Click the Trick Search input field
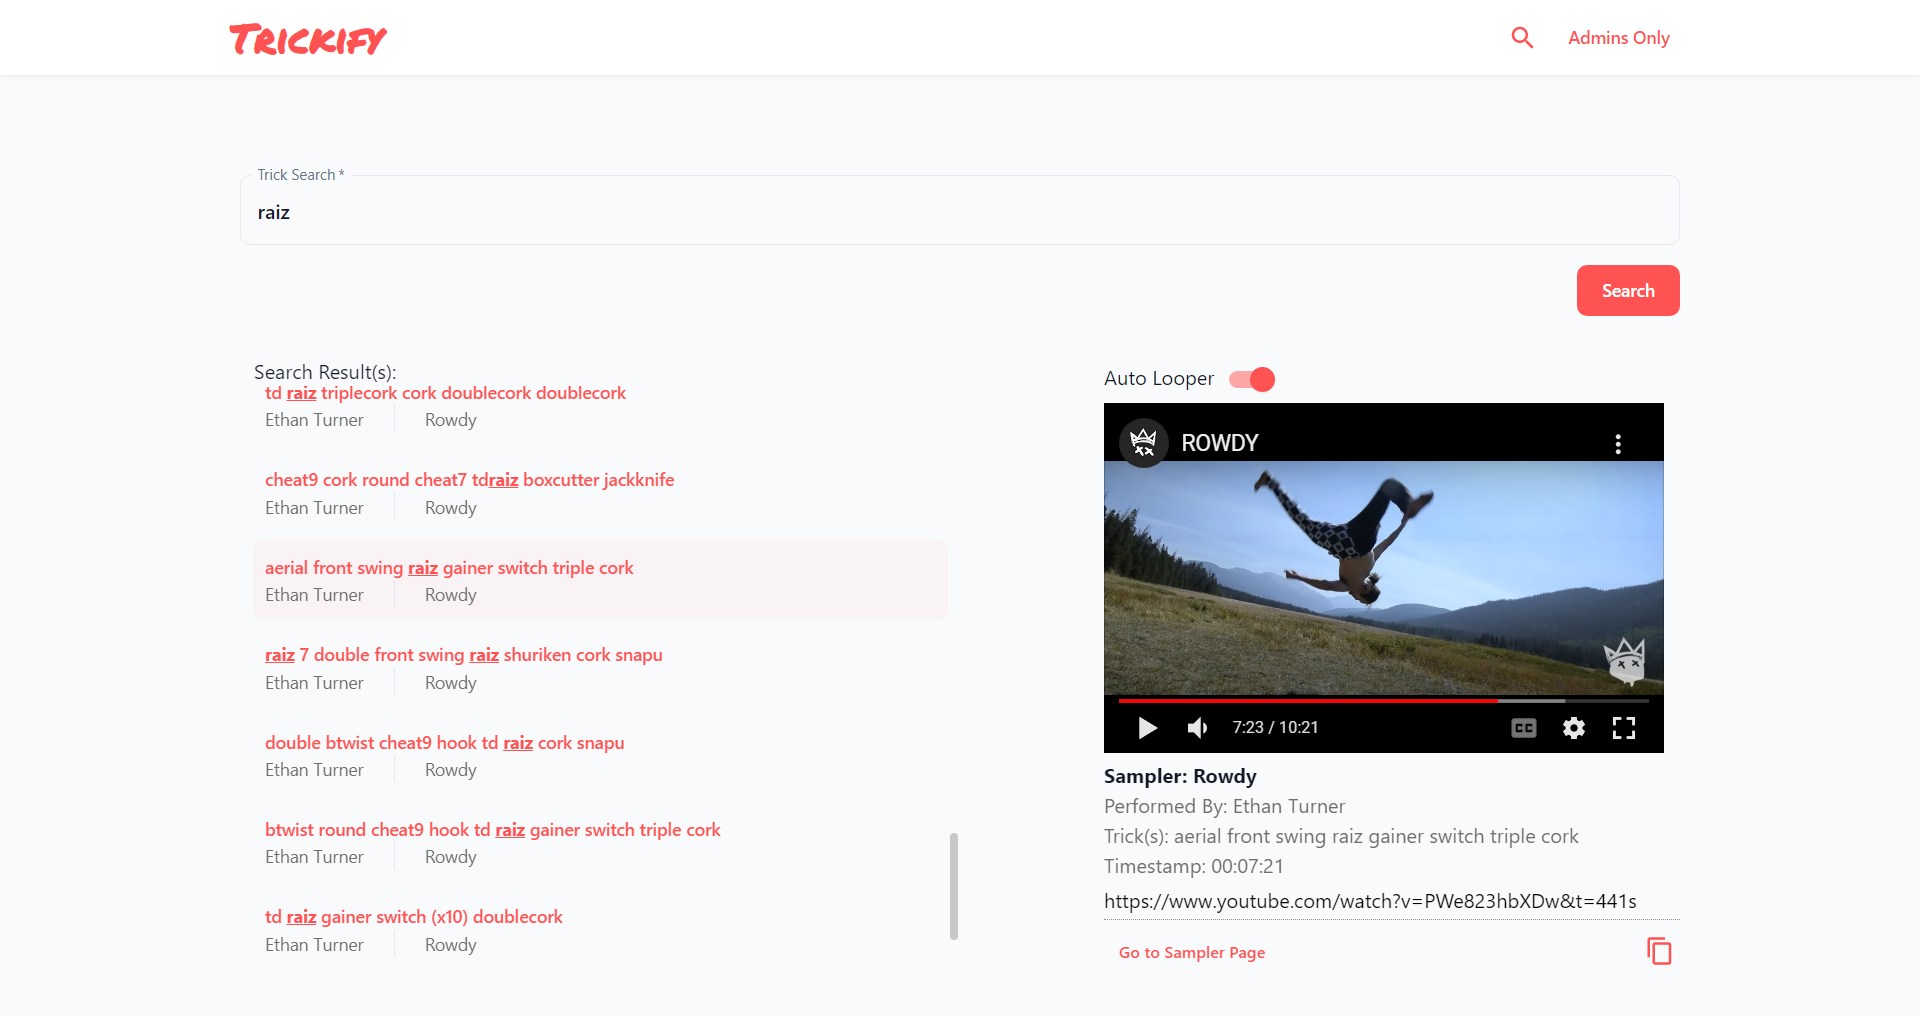Image resolution: width=1920 pixels, height=1016 pixels. coord(959,211)
